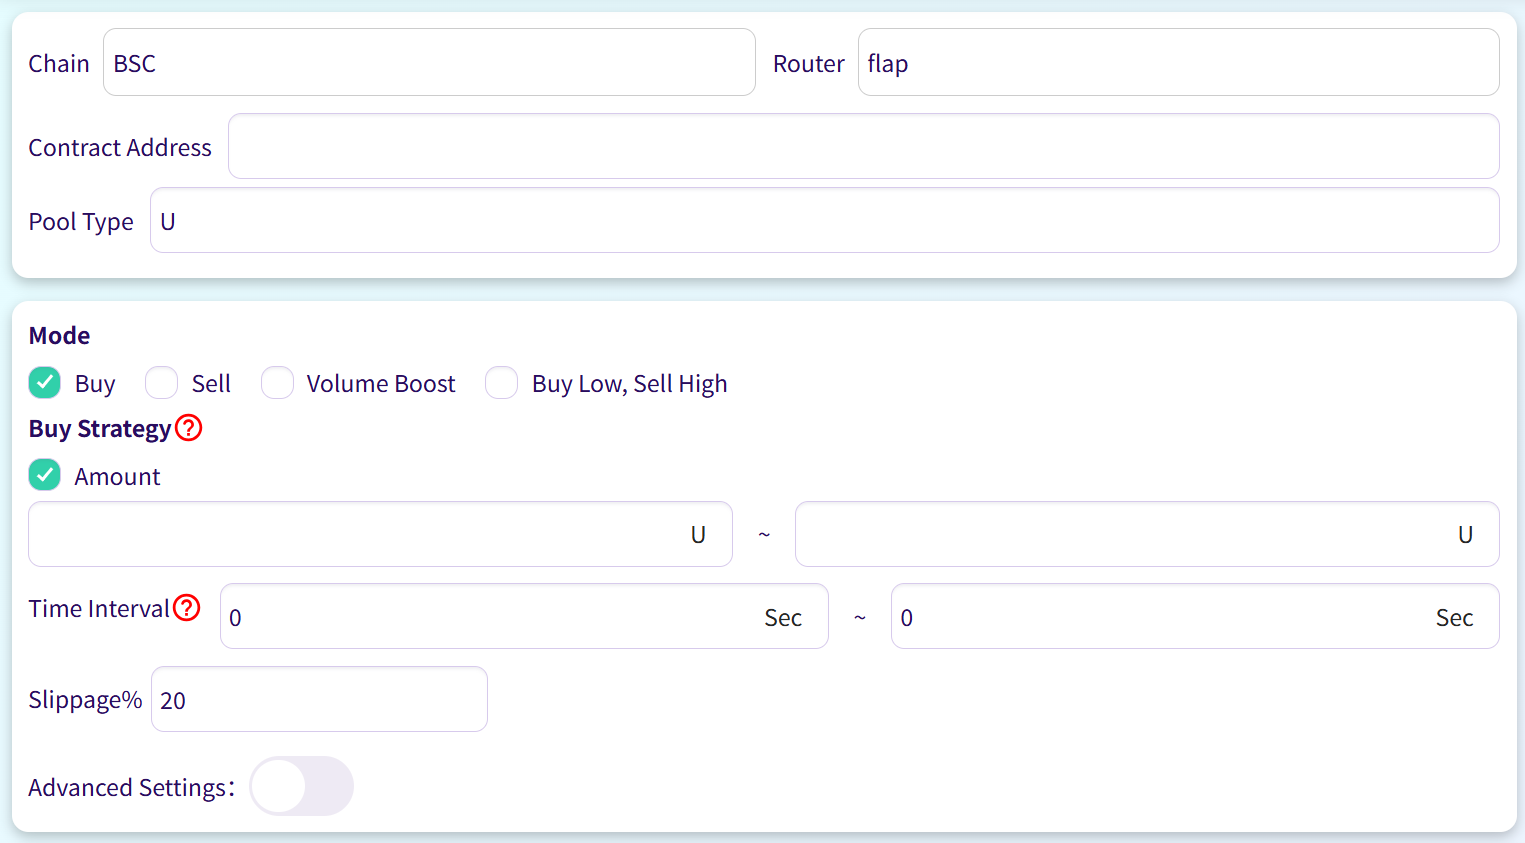The height and width of the screenshot is (843, 1525).
Task: Check the Volume Boost option
Action: coord(278,383)
